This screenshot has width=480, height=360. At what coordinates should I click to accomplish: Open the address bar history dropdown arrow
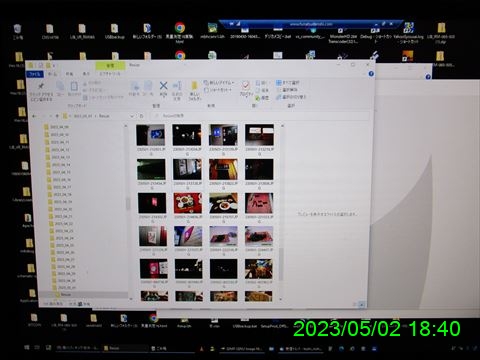132,116
